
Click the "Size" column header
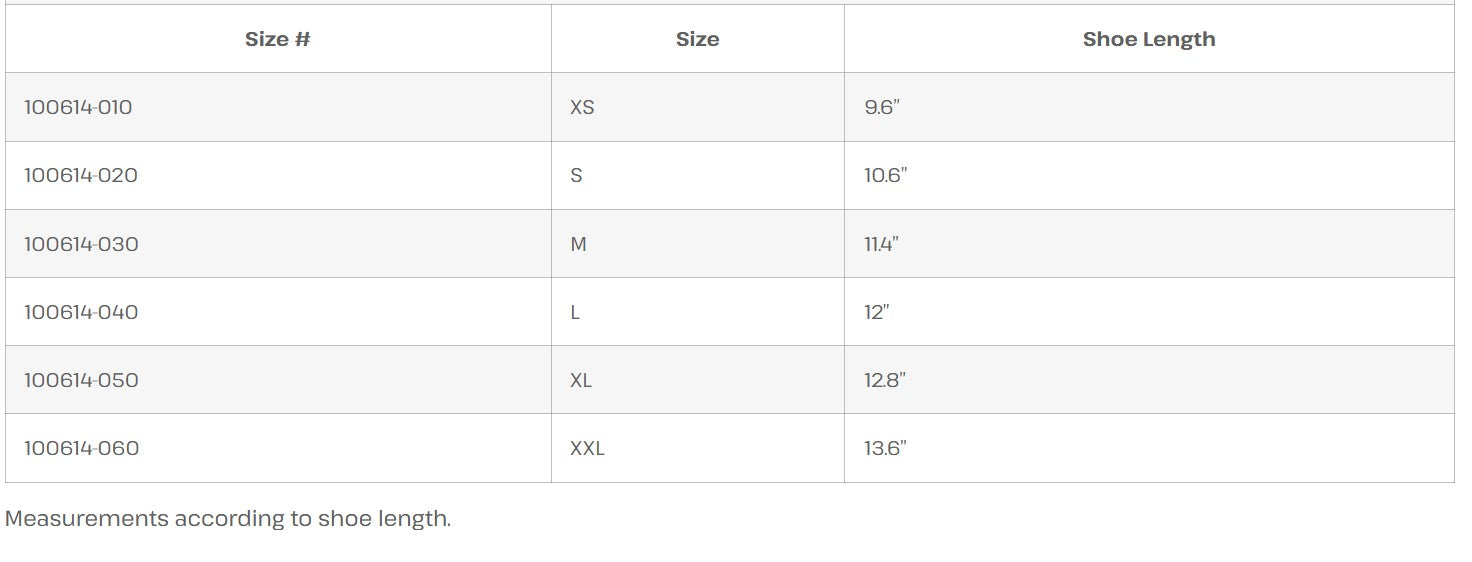coord(697,40)
